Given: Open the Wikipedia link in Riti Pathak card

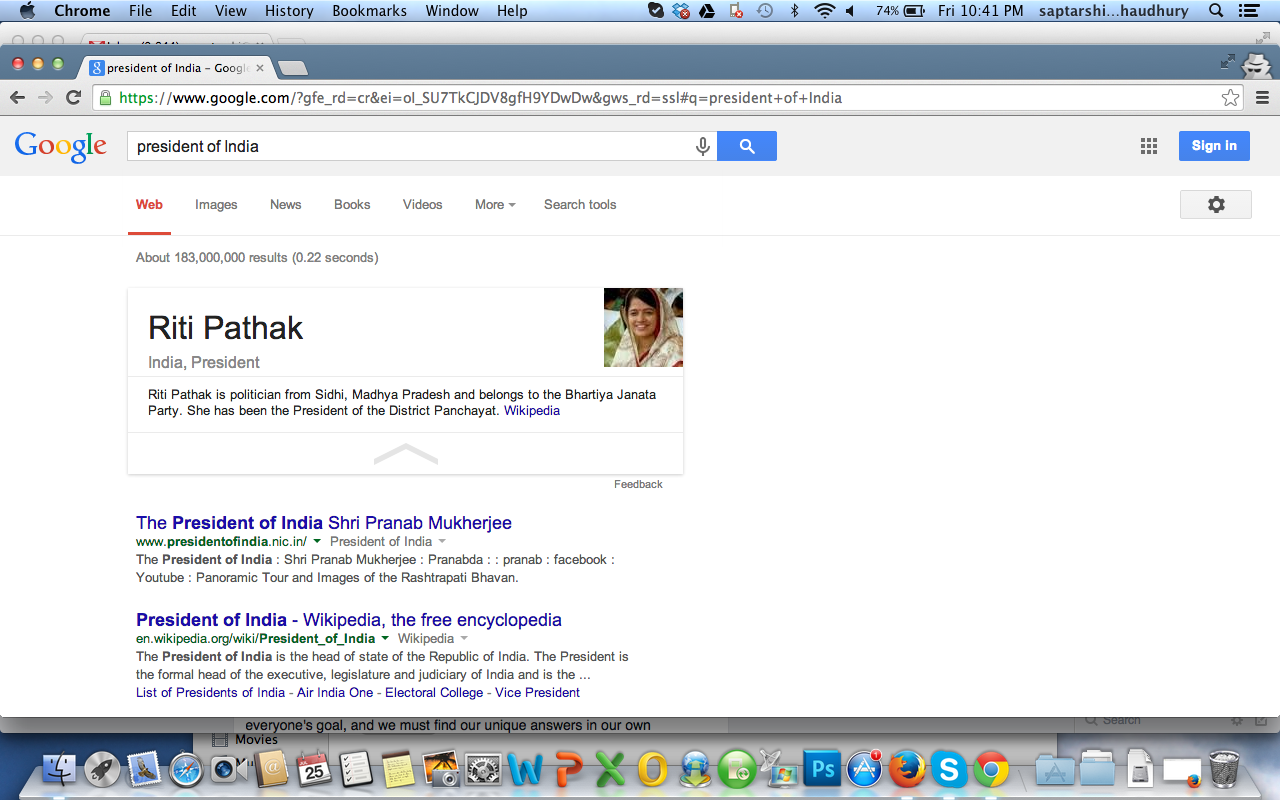Looking at the screenshot, I should click(x=531, y=411).
